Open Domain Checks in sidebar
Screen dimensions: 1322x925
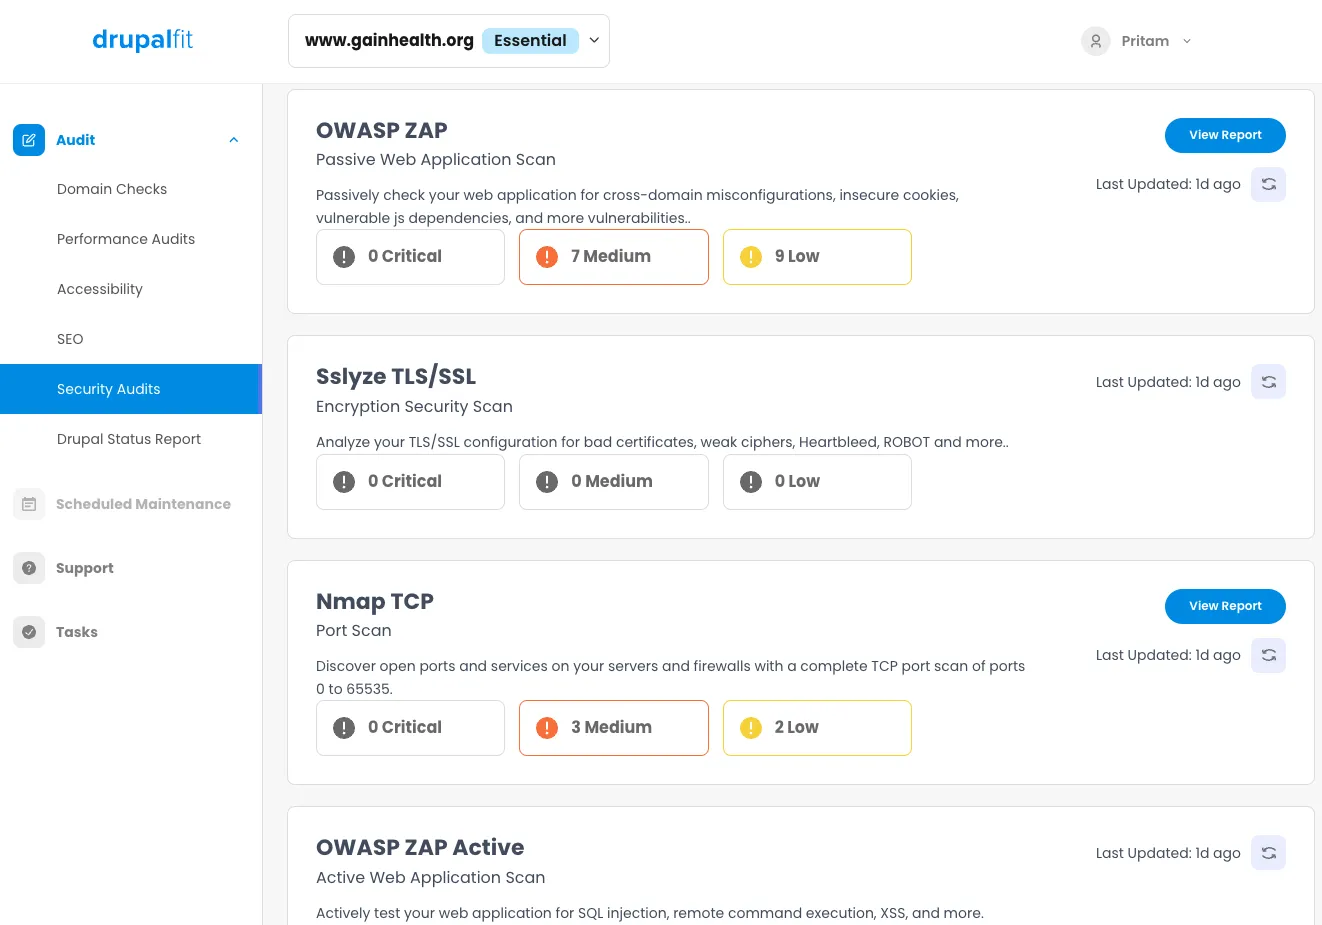tap(112, 189)
